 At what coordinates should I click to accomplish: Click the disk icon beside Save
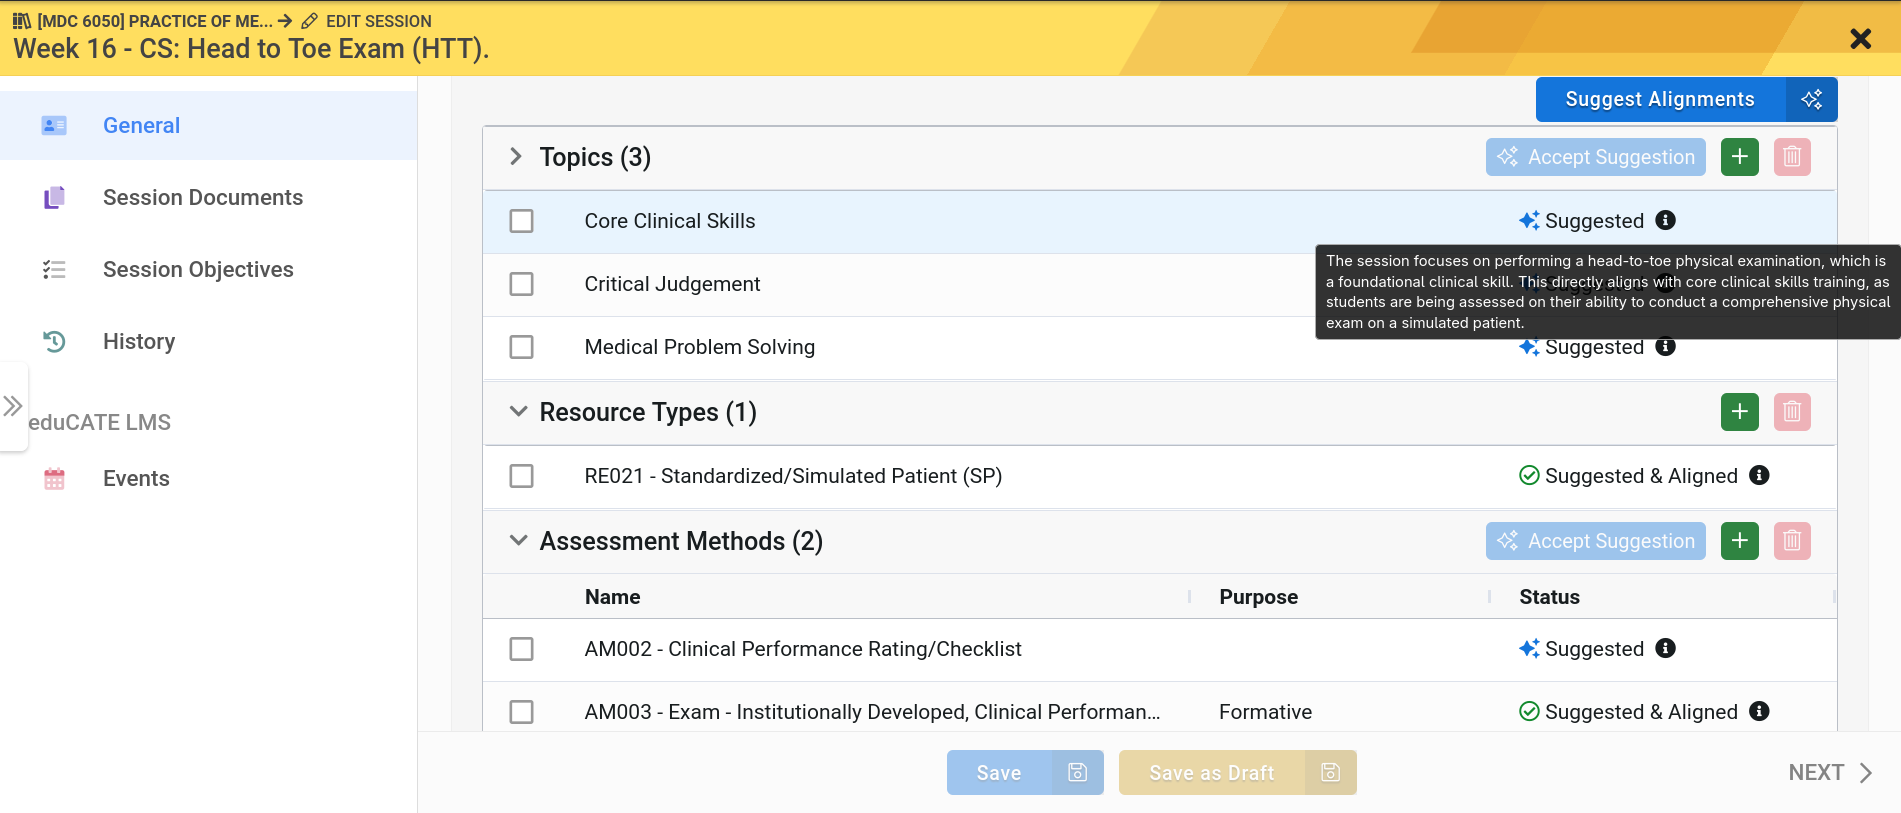1077,773
